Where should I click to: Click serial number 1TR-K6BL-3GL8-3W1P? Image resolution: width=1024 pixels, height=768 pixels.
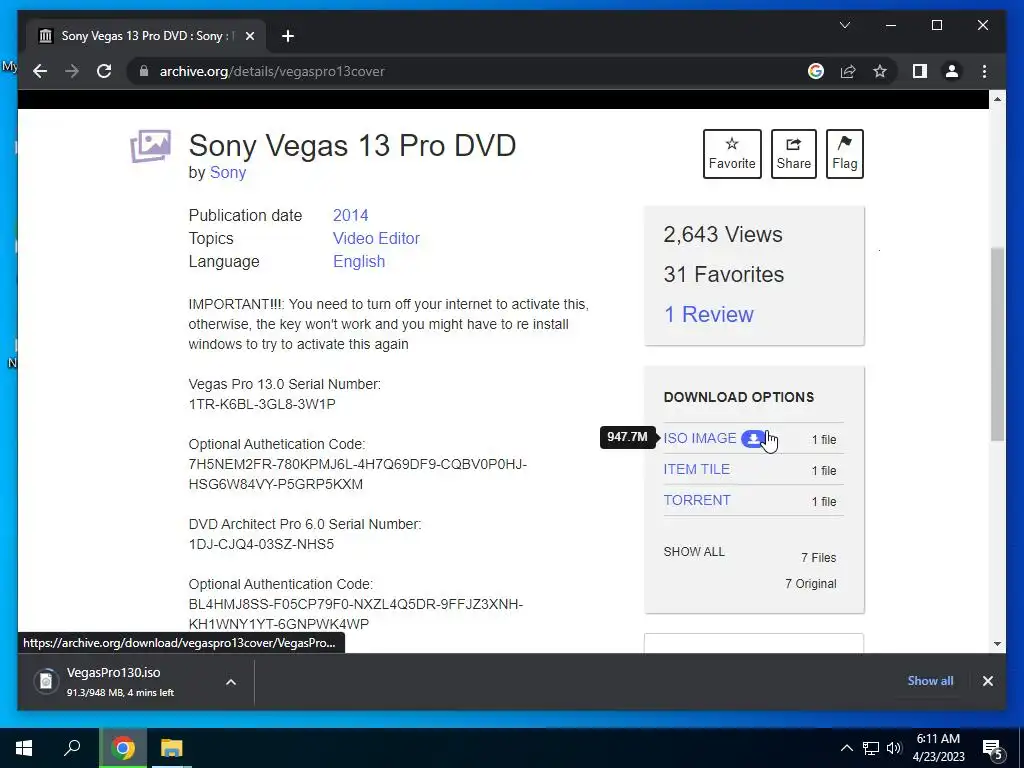262,404
